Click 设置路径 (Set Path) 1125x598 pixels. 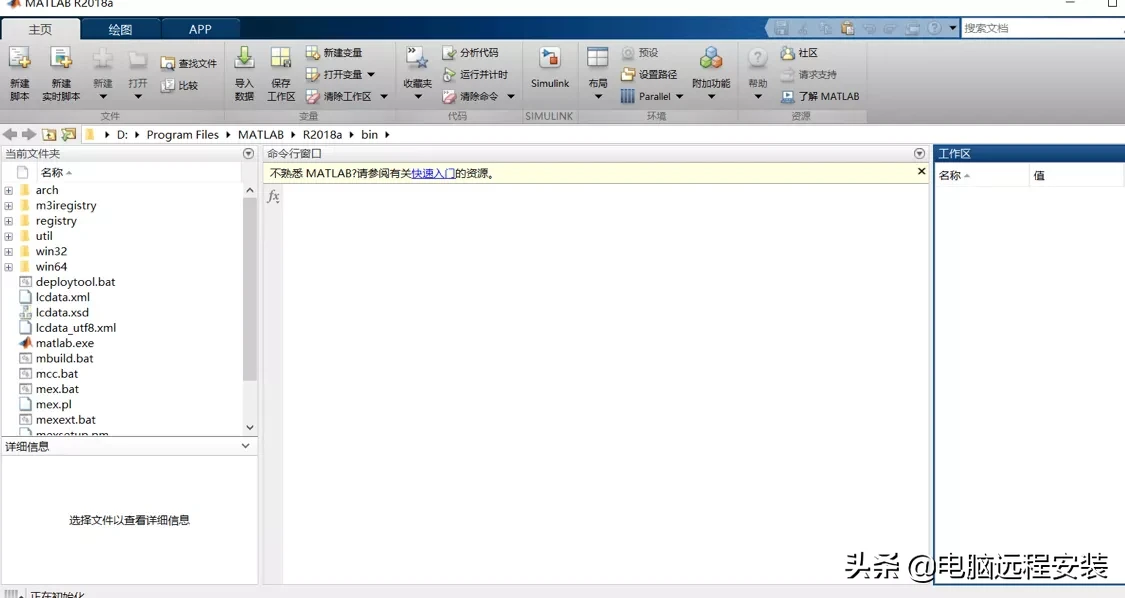(649, 75)
